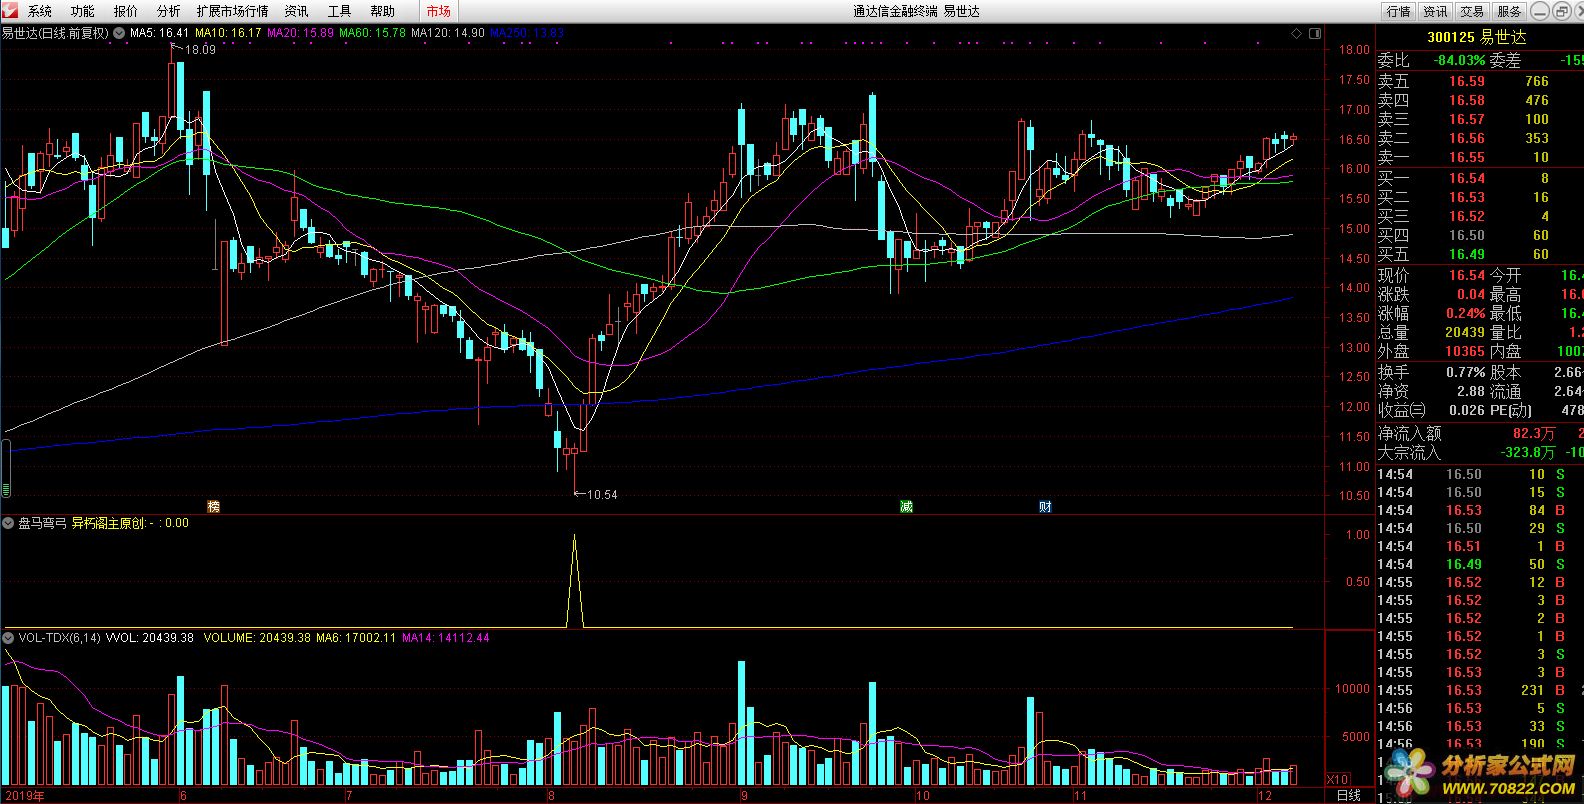Open the 扩展市场行情 menu
Image resolution: width=1584 pixels, height=804 pixels.
[233, 11]
